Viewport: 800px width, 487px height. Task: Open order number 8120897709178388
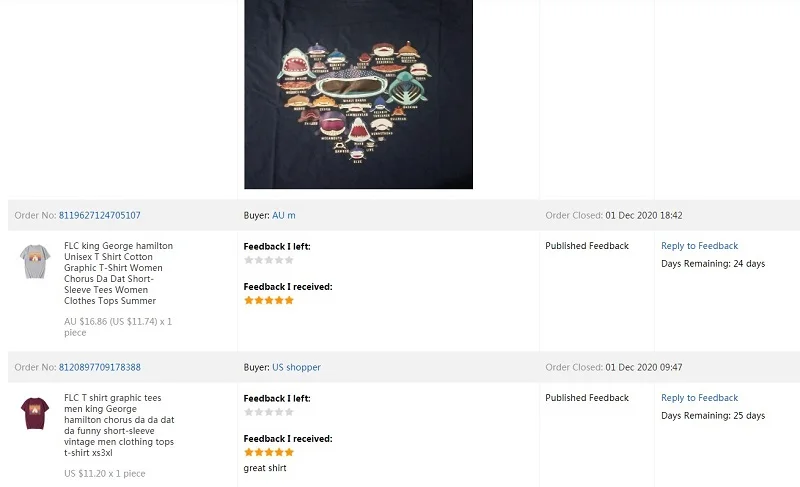pyautogui.click(x=100, y=367)
